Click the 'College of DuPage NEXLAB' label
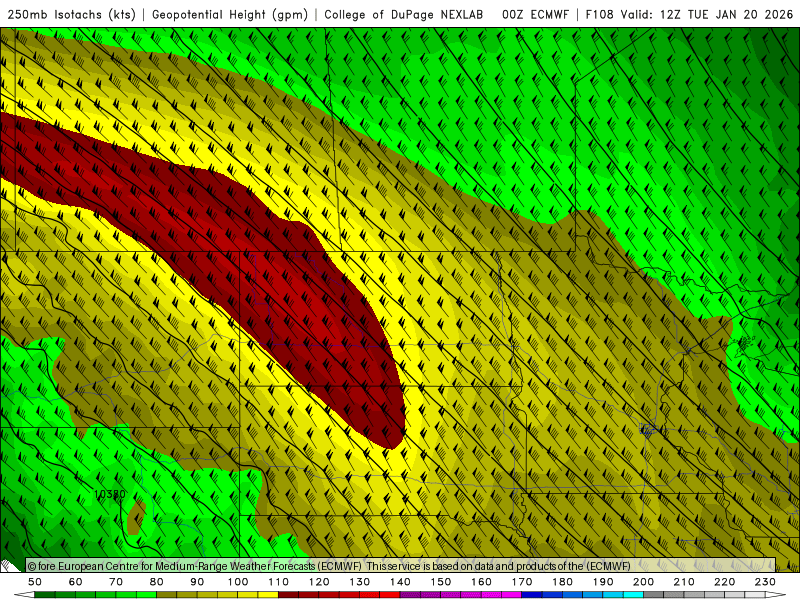Image resolution: width=800 pixels, height=600 pixels. [x=404, y=14]
